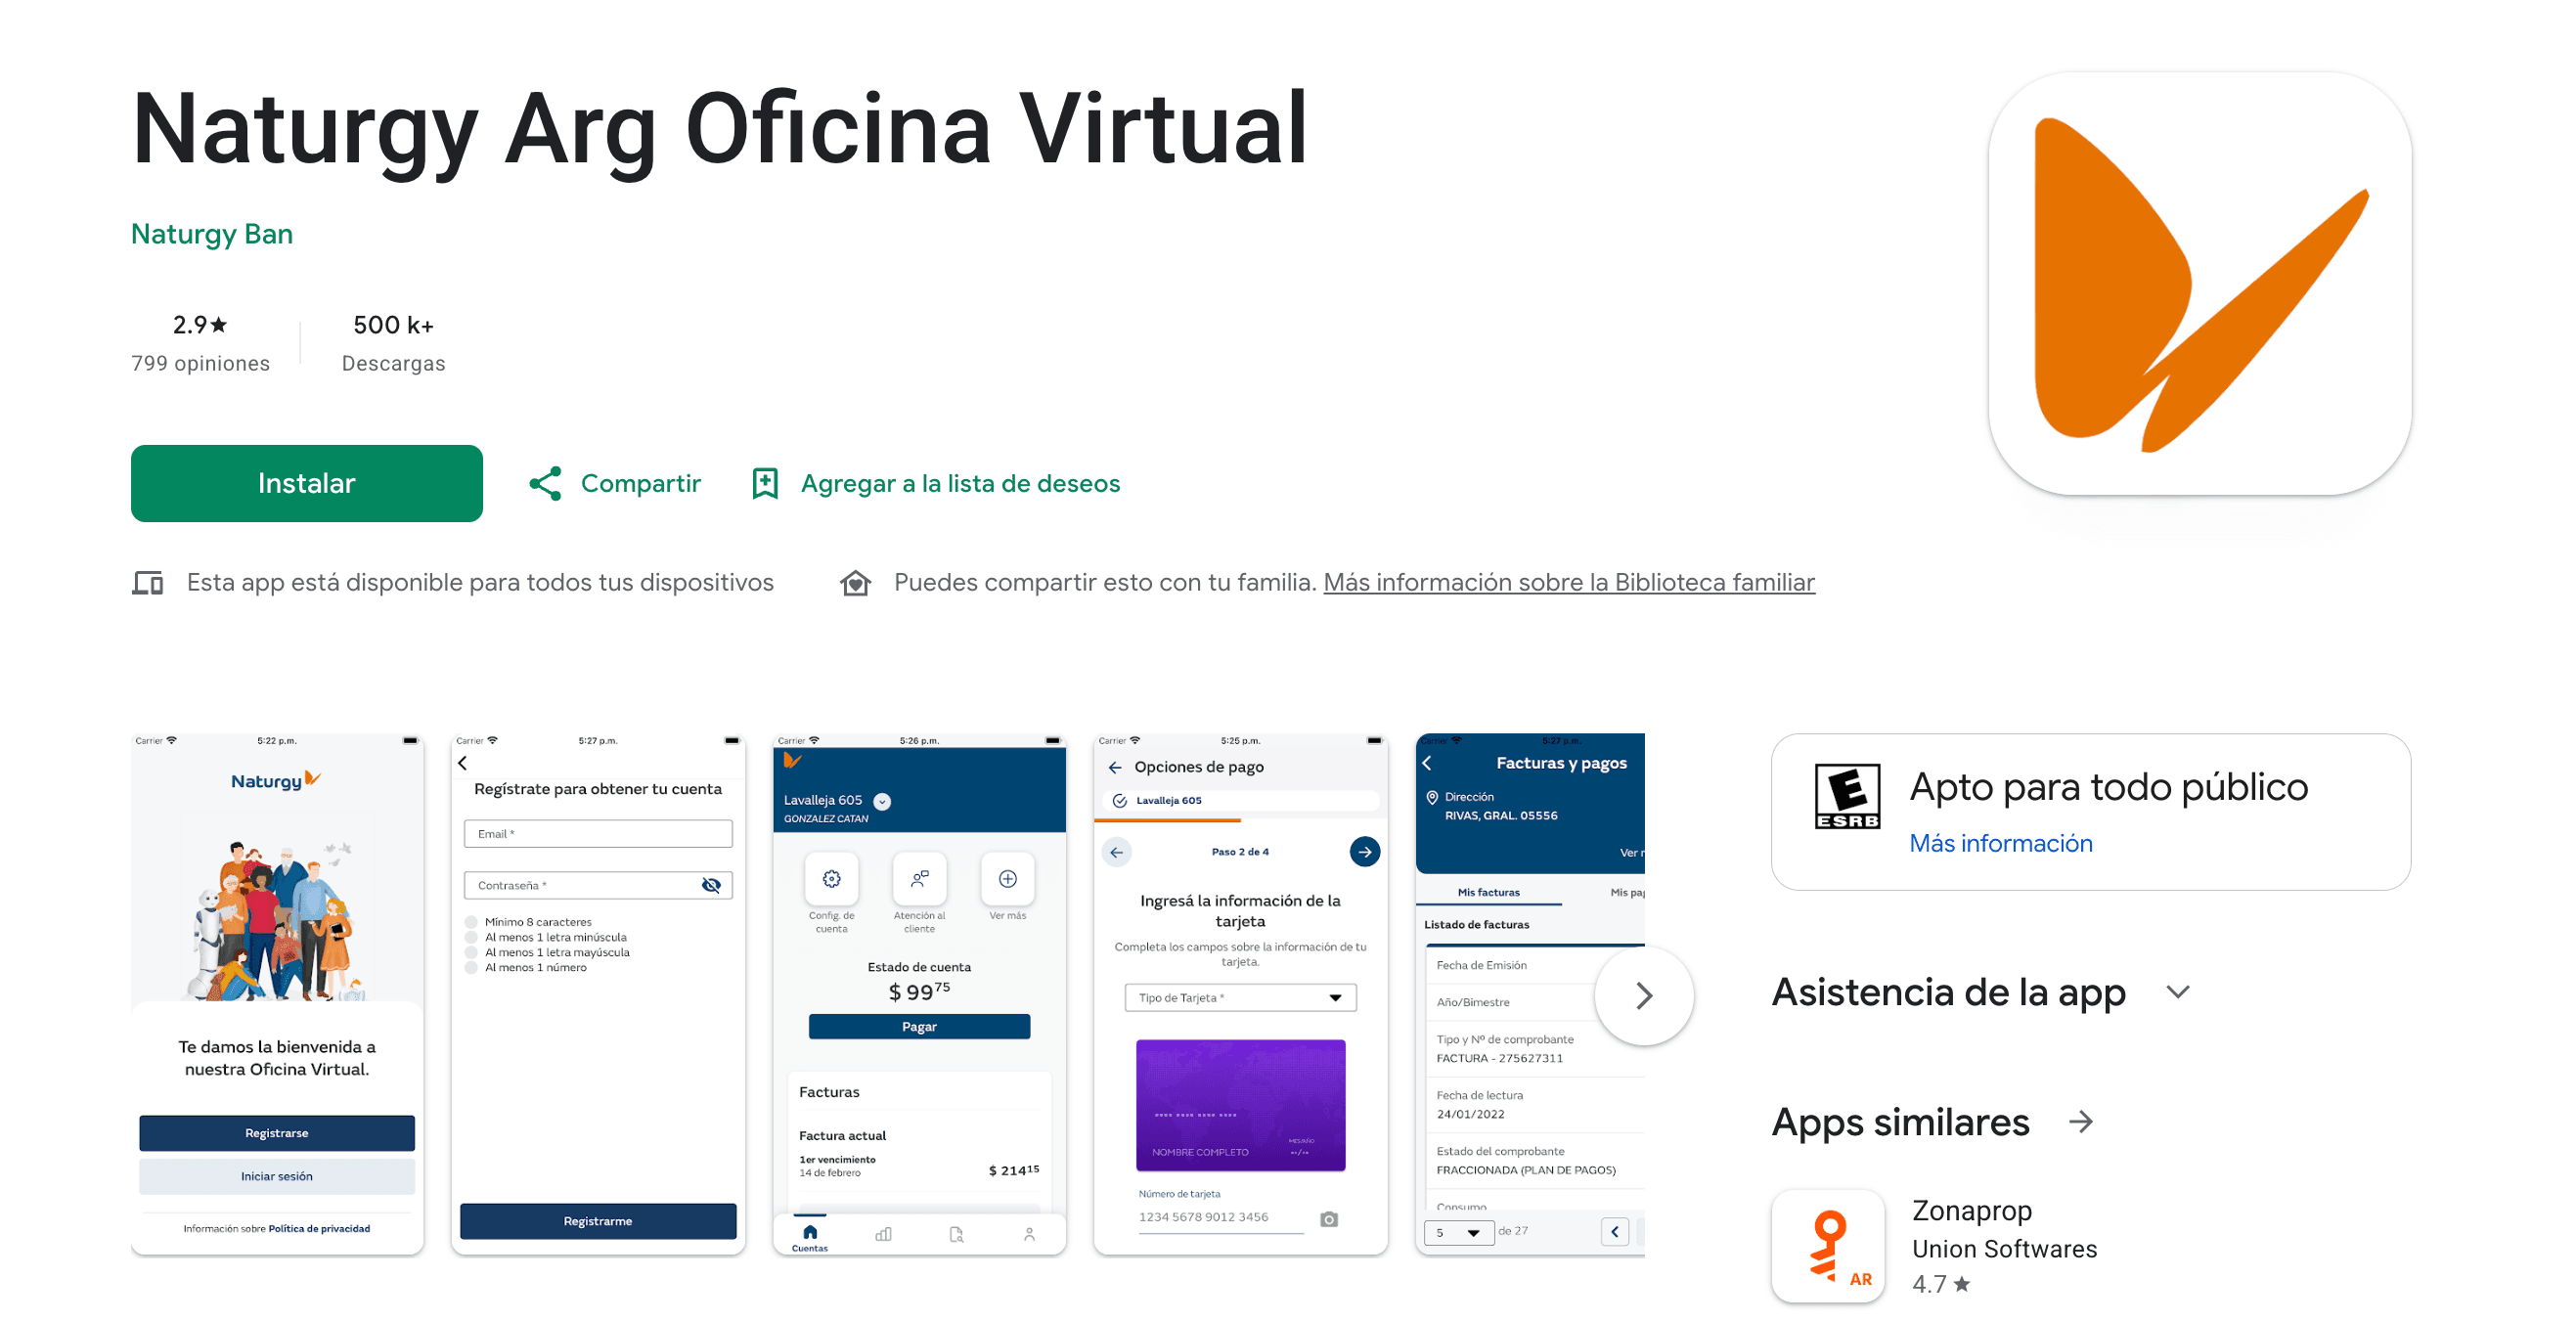Open the Zonaprop app icon
Image resolution: width=2576 pixels, height=1322 pixels.
coord(1828,1246)
